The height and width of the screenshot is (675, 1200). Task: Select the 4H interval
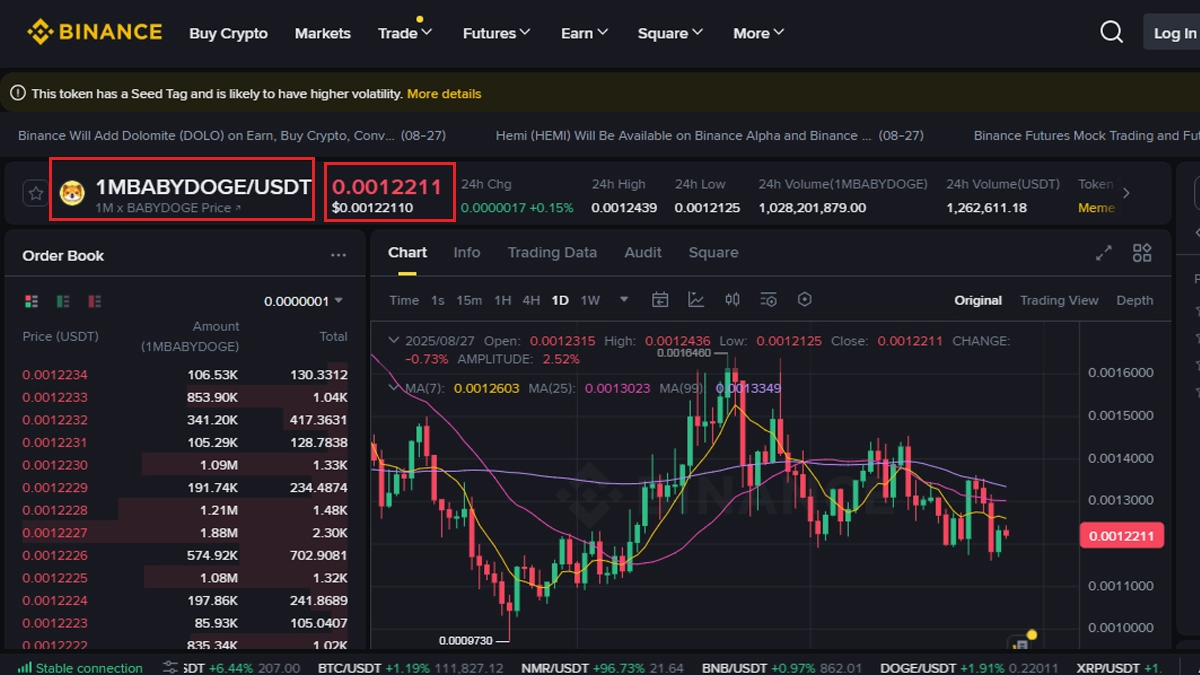click(531, 300)
